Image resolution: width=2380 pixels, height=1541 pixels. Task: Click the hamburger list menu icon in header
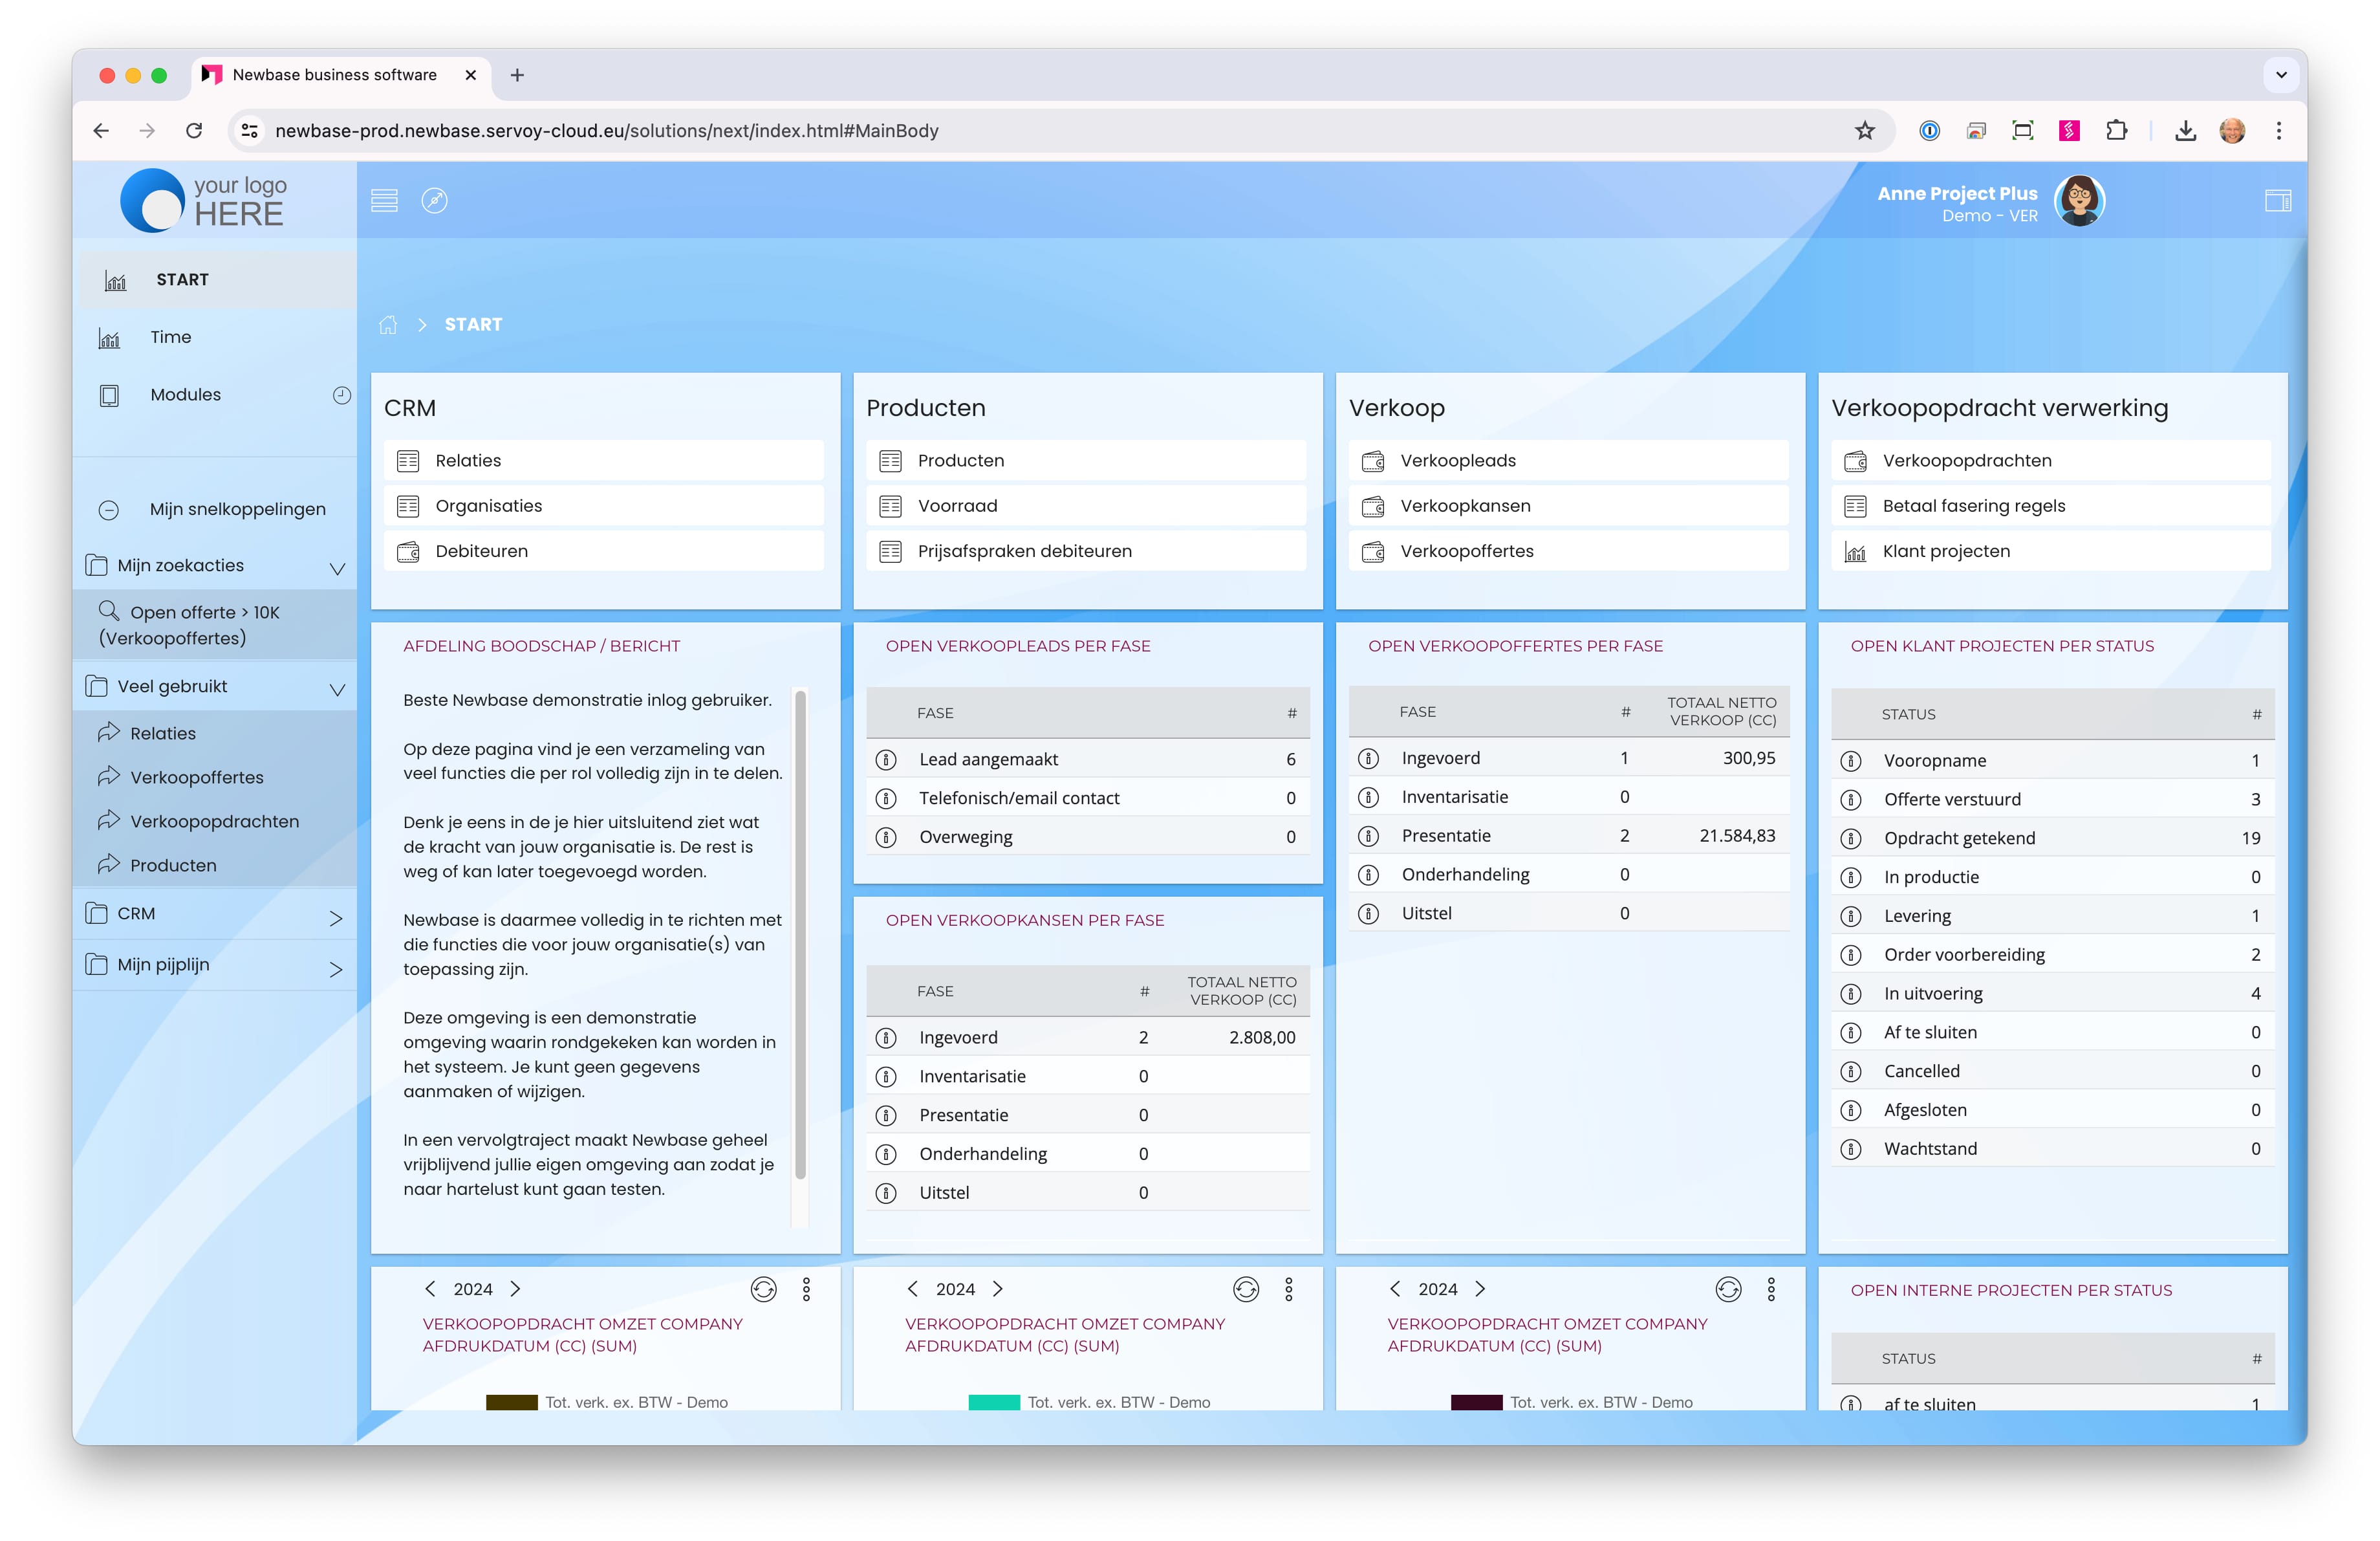384,201
